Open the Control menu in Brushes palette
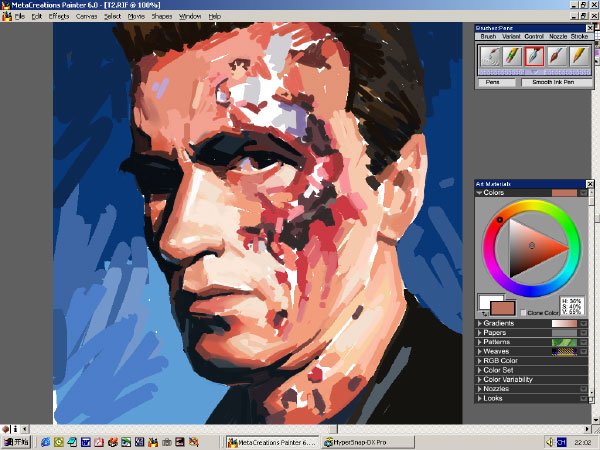The height and width of the screenshot is (450, 600). coord(534,36)
